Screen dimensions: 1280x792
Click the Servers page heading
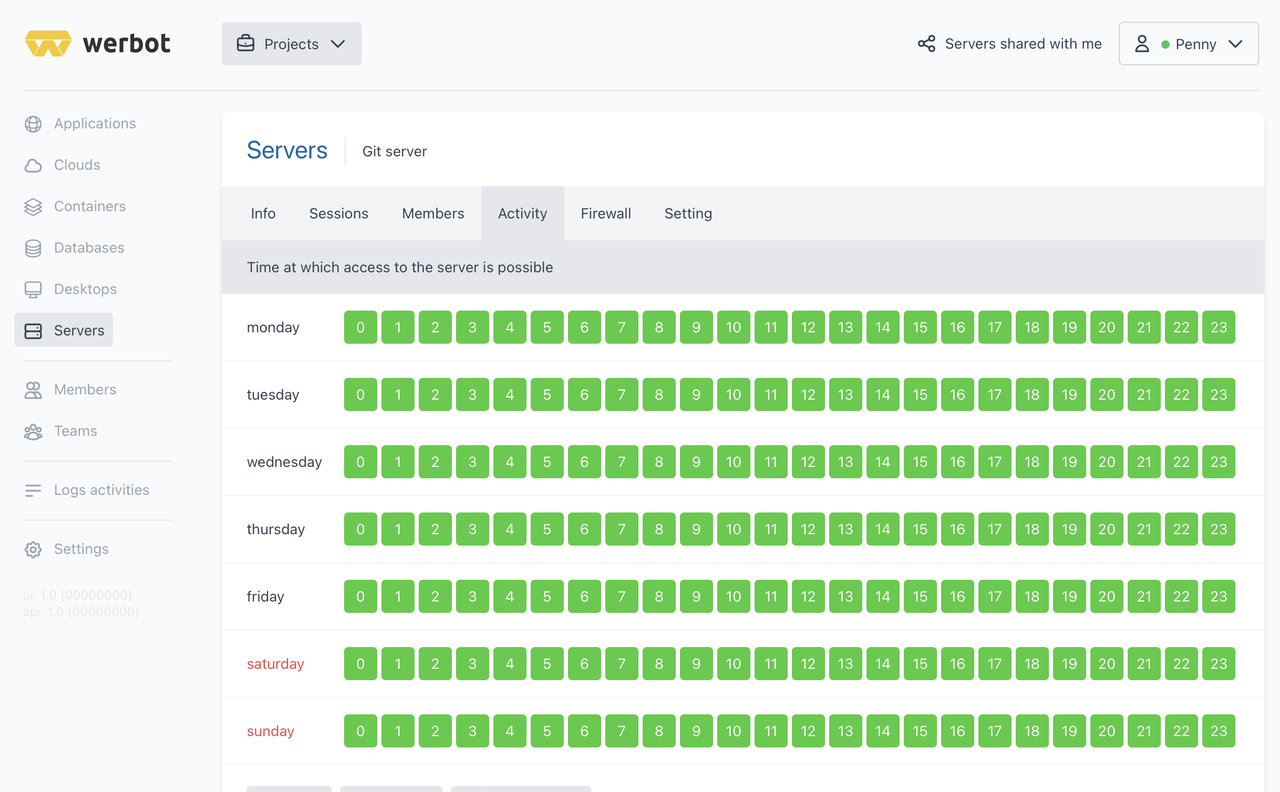point(287,151)
